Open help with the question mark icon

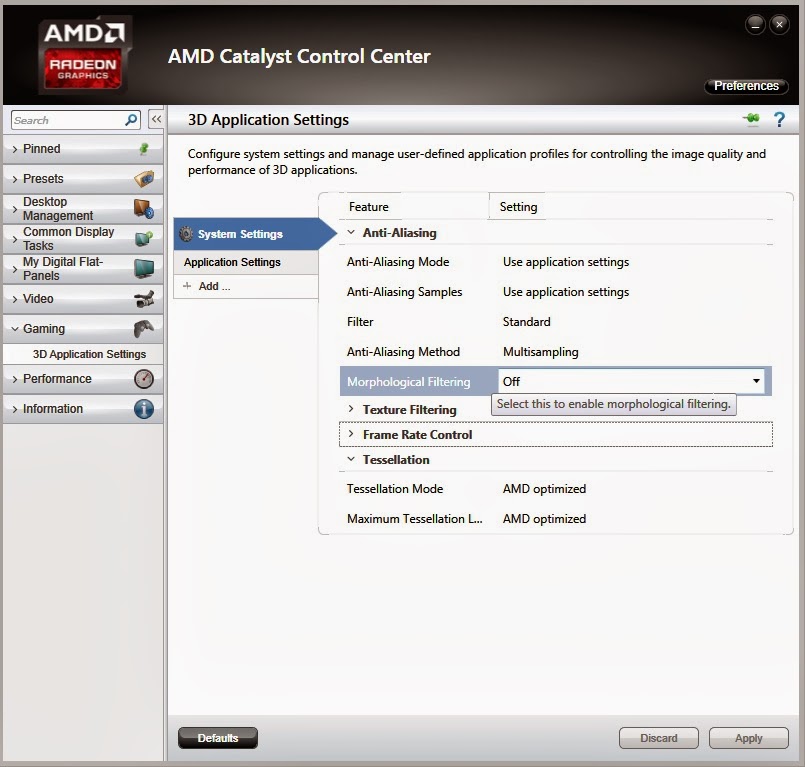coord(779,120)
